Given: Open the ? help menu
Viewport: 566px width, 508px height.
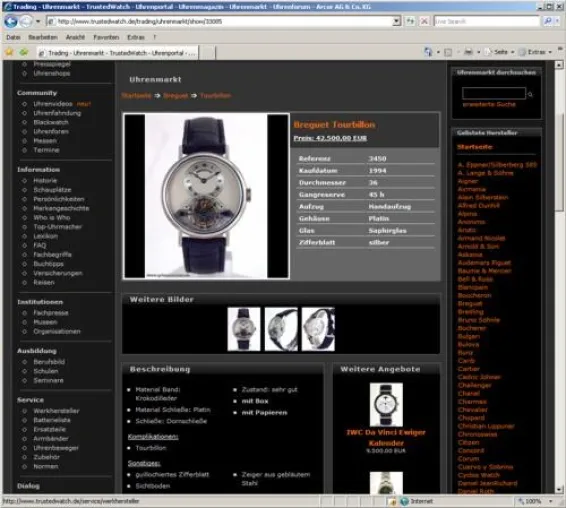Looking at the screenshot, I should tap(155, 37).
